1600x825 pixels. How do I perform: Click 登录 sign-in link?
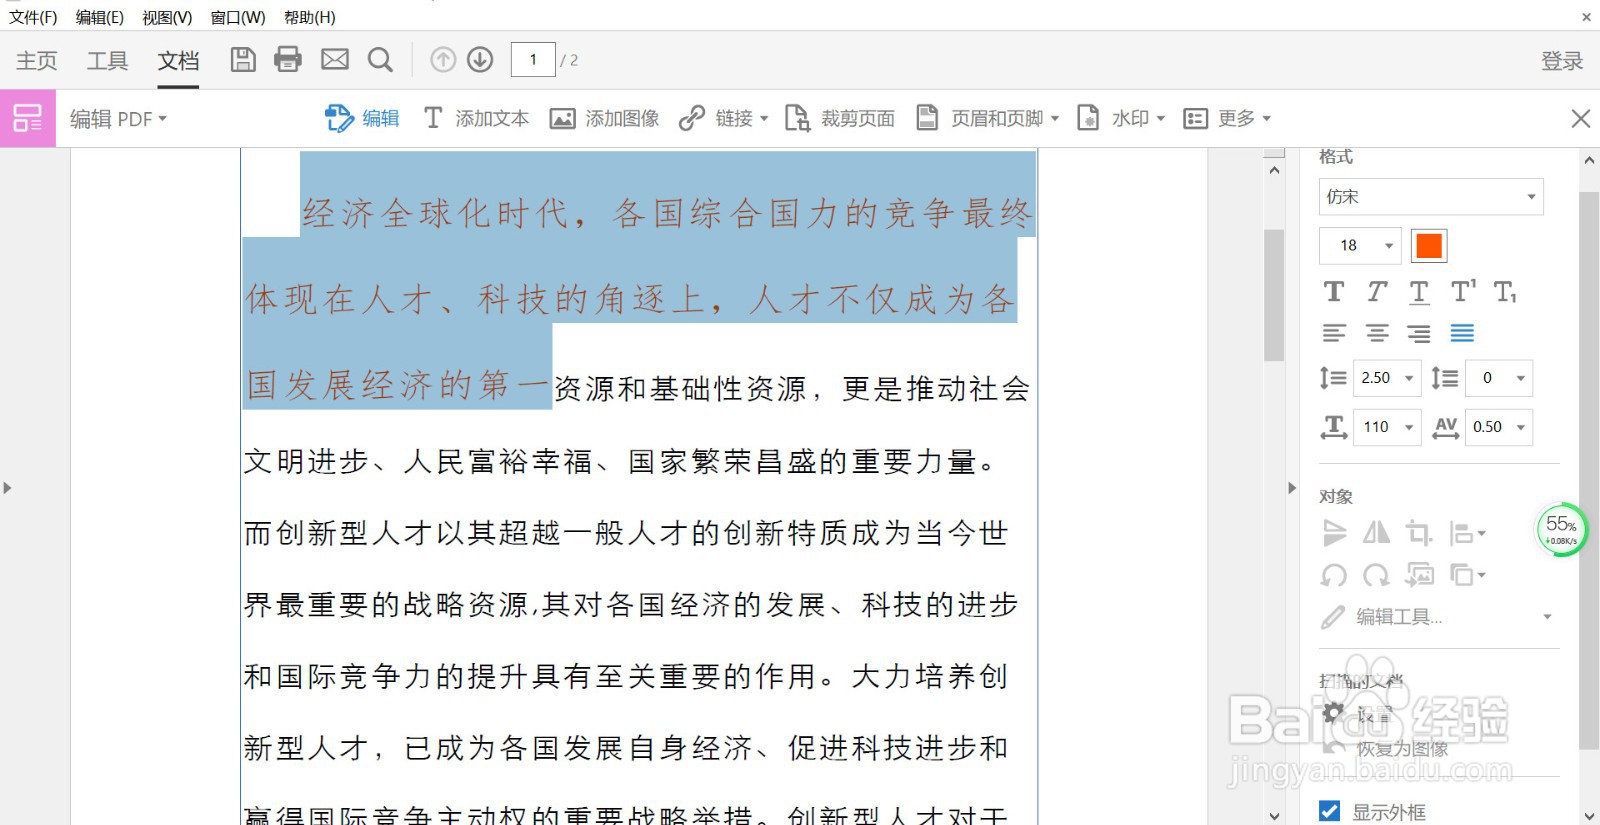click(x=1562, y=61)
